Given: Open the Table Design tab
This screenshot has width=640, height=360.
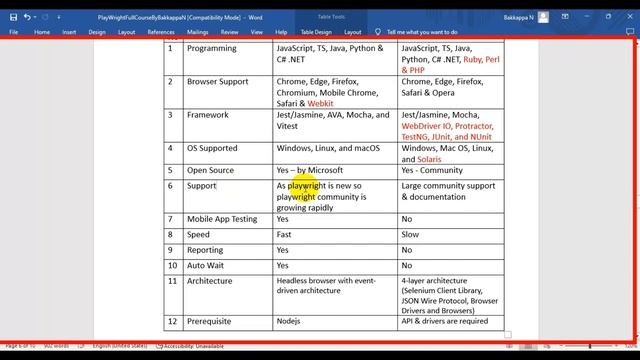Looking at the screenshot, I should pos(316,32).
